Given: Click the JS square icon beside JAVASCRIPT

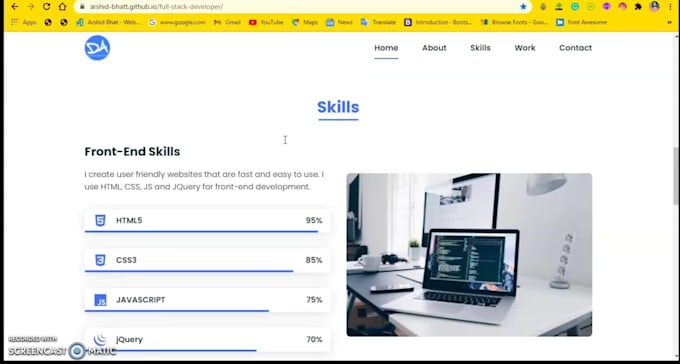Looking at the screenshot, I should point(100,300).
